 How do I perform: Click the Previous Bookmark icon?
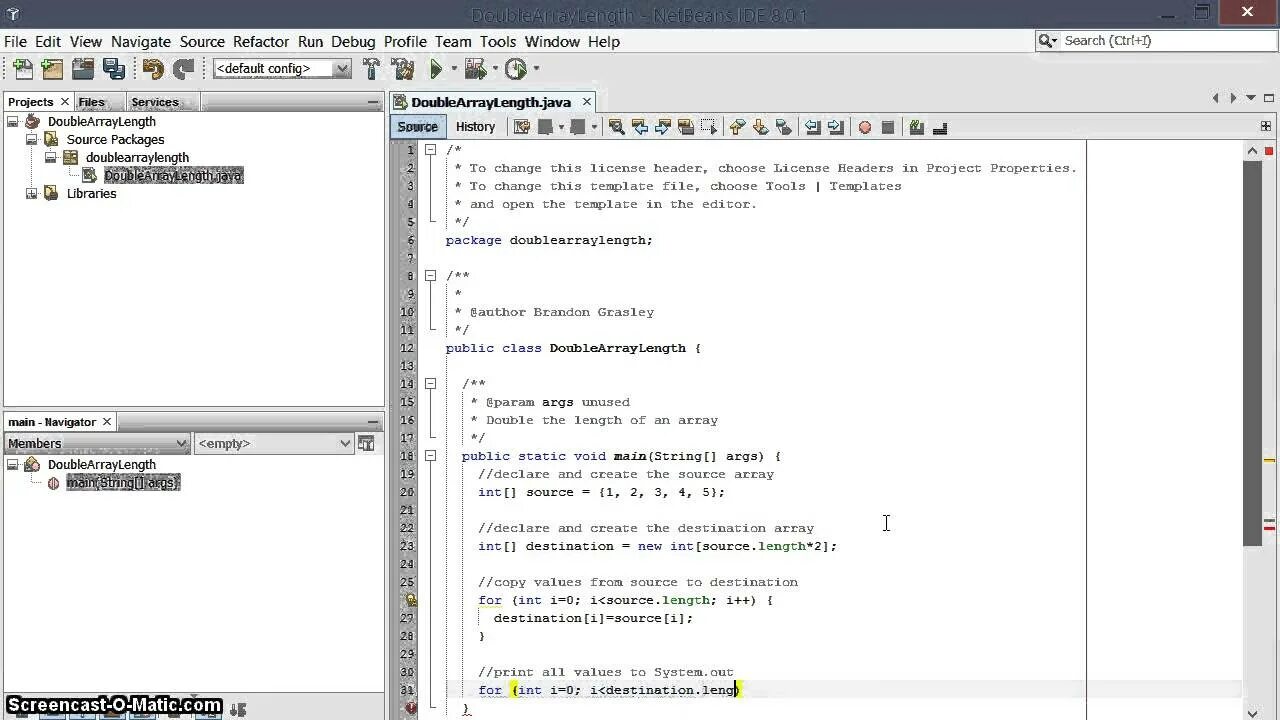click(737, 127)
